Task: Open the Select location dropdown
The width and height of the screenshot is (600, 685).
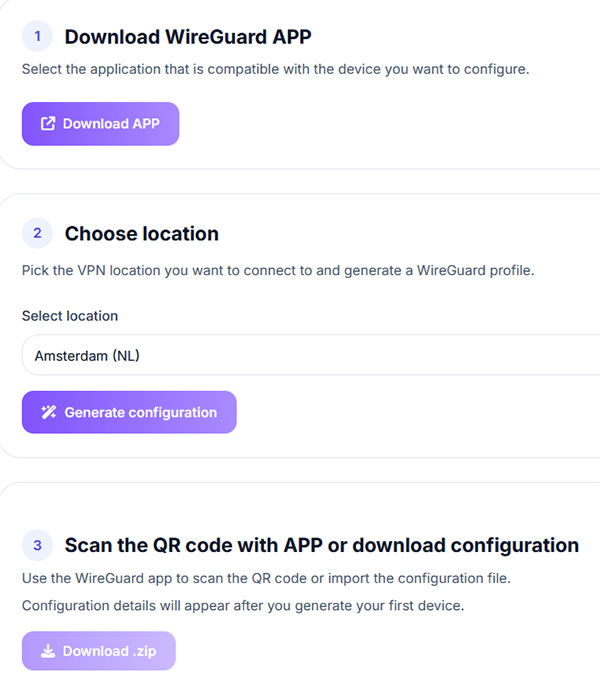Action: click(x=310, y=355)
